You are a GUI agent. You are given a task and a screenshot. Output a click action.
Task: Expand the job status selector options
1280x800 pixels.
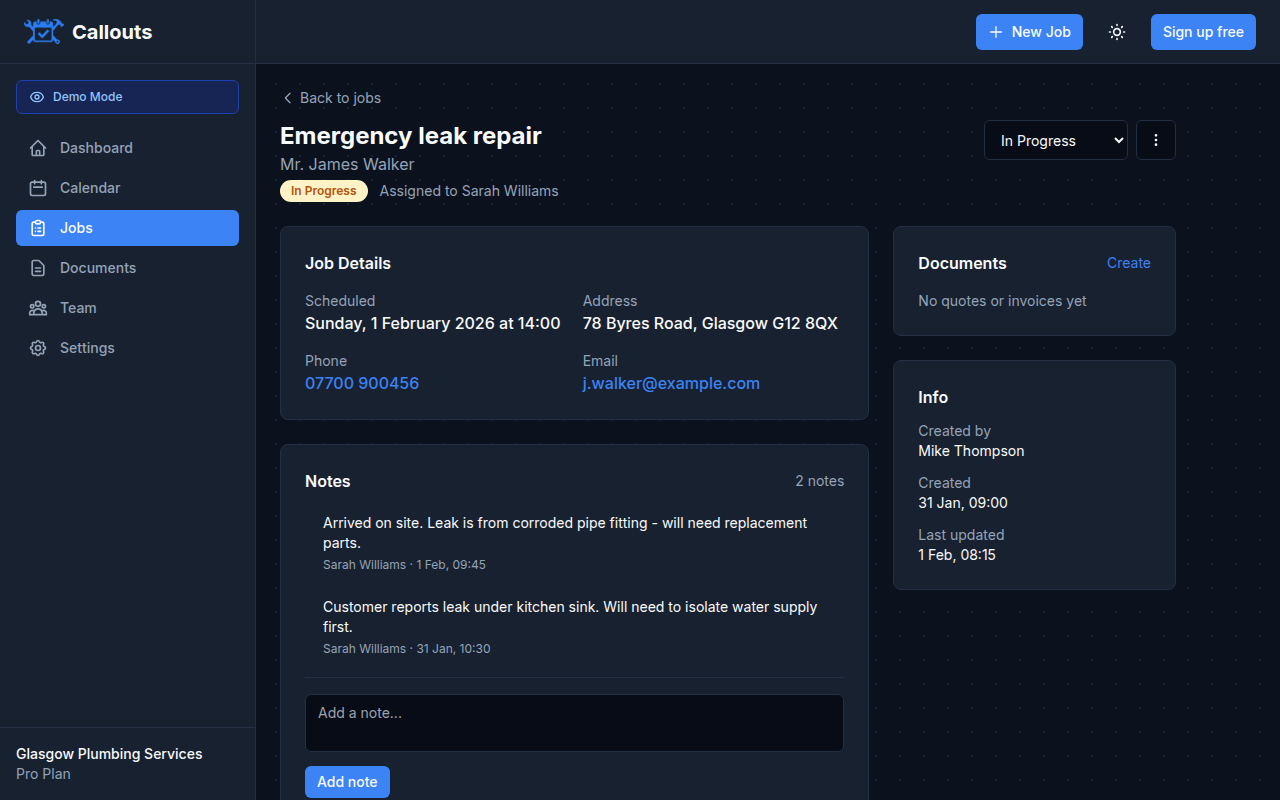click(1056, 140)
